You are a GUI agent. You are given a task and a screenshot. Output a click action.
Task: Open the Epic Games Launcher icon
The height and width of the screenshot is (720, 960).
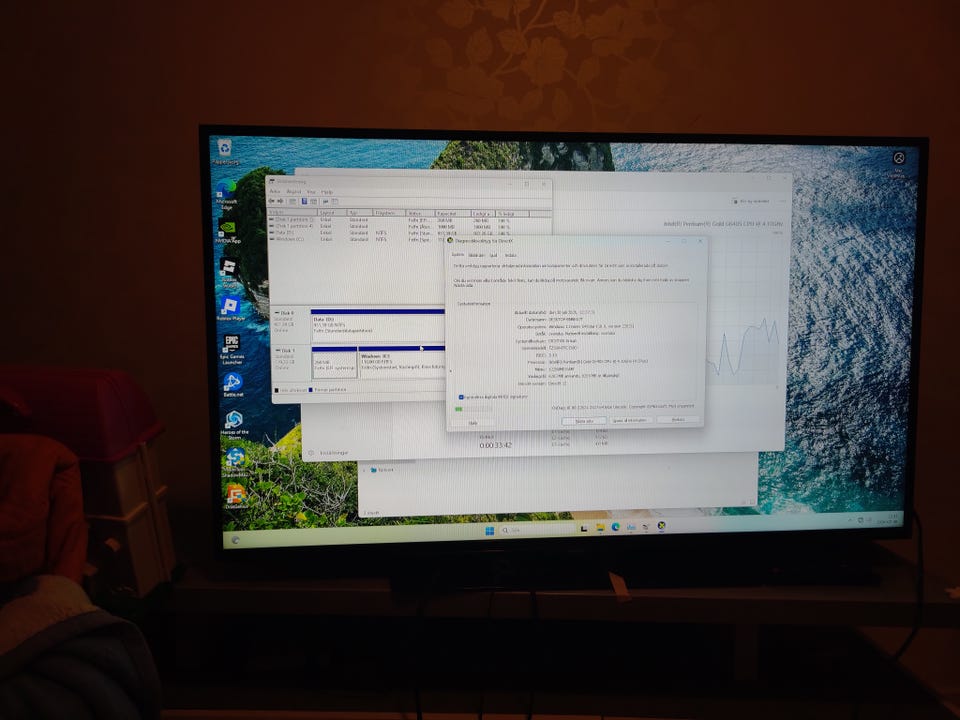[x=231, y=350]
